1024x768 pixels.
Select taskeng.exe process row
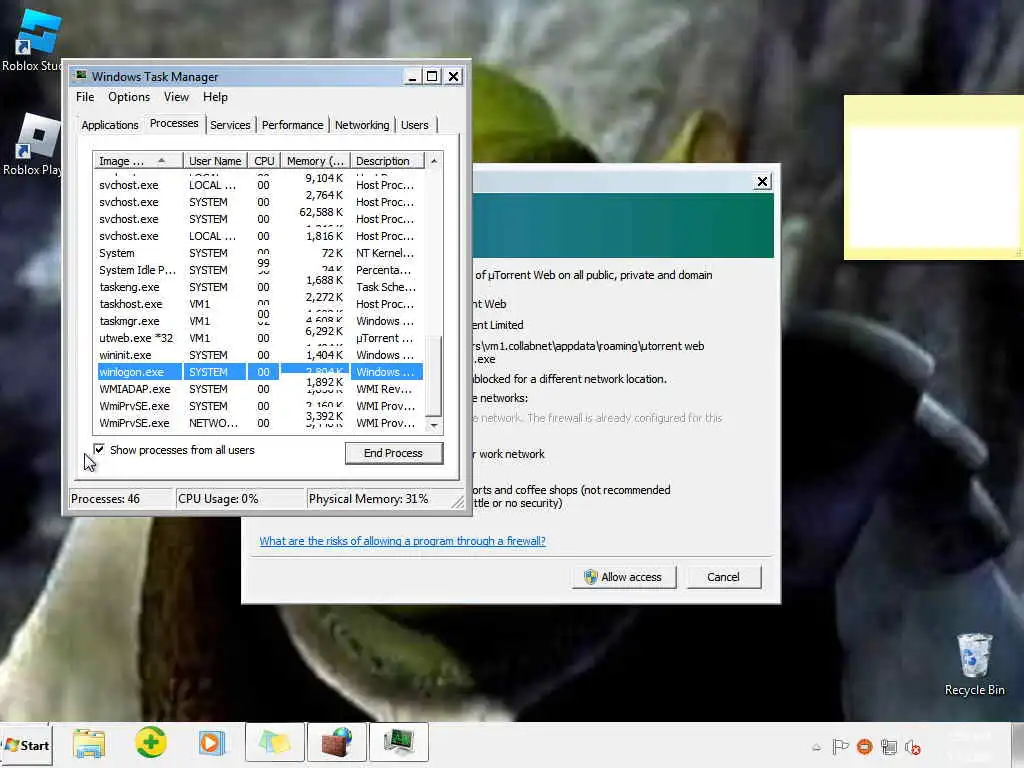pos(261,287)
